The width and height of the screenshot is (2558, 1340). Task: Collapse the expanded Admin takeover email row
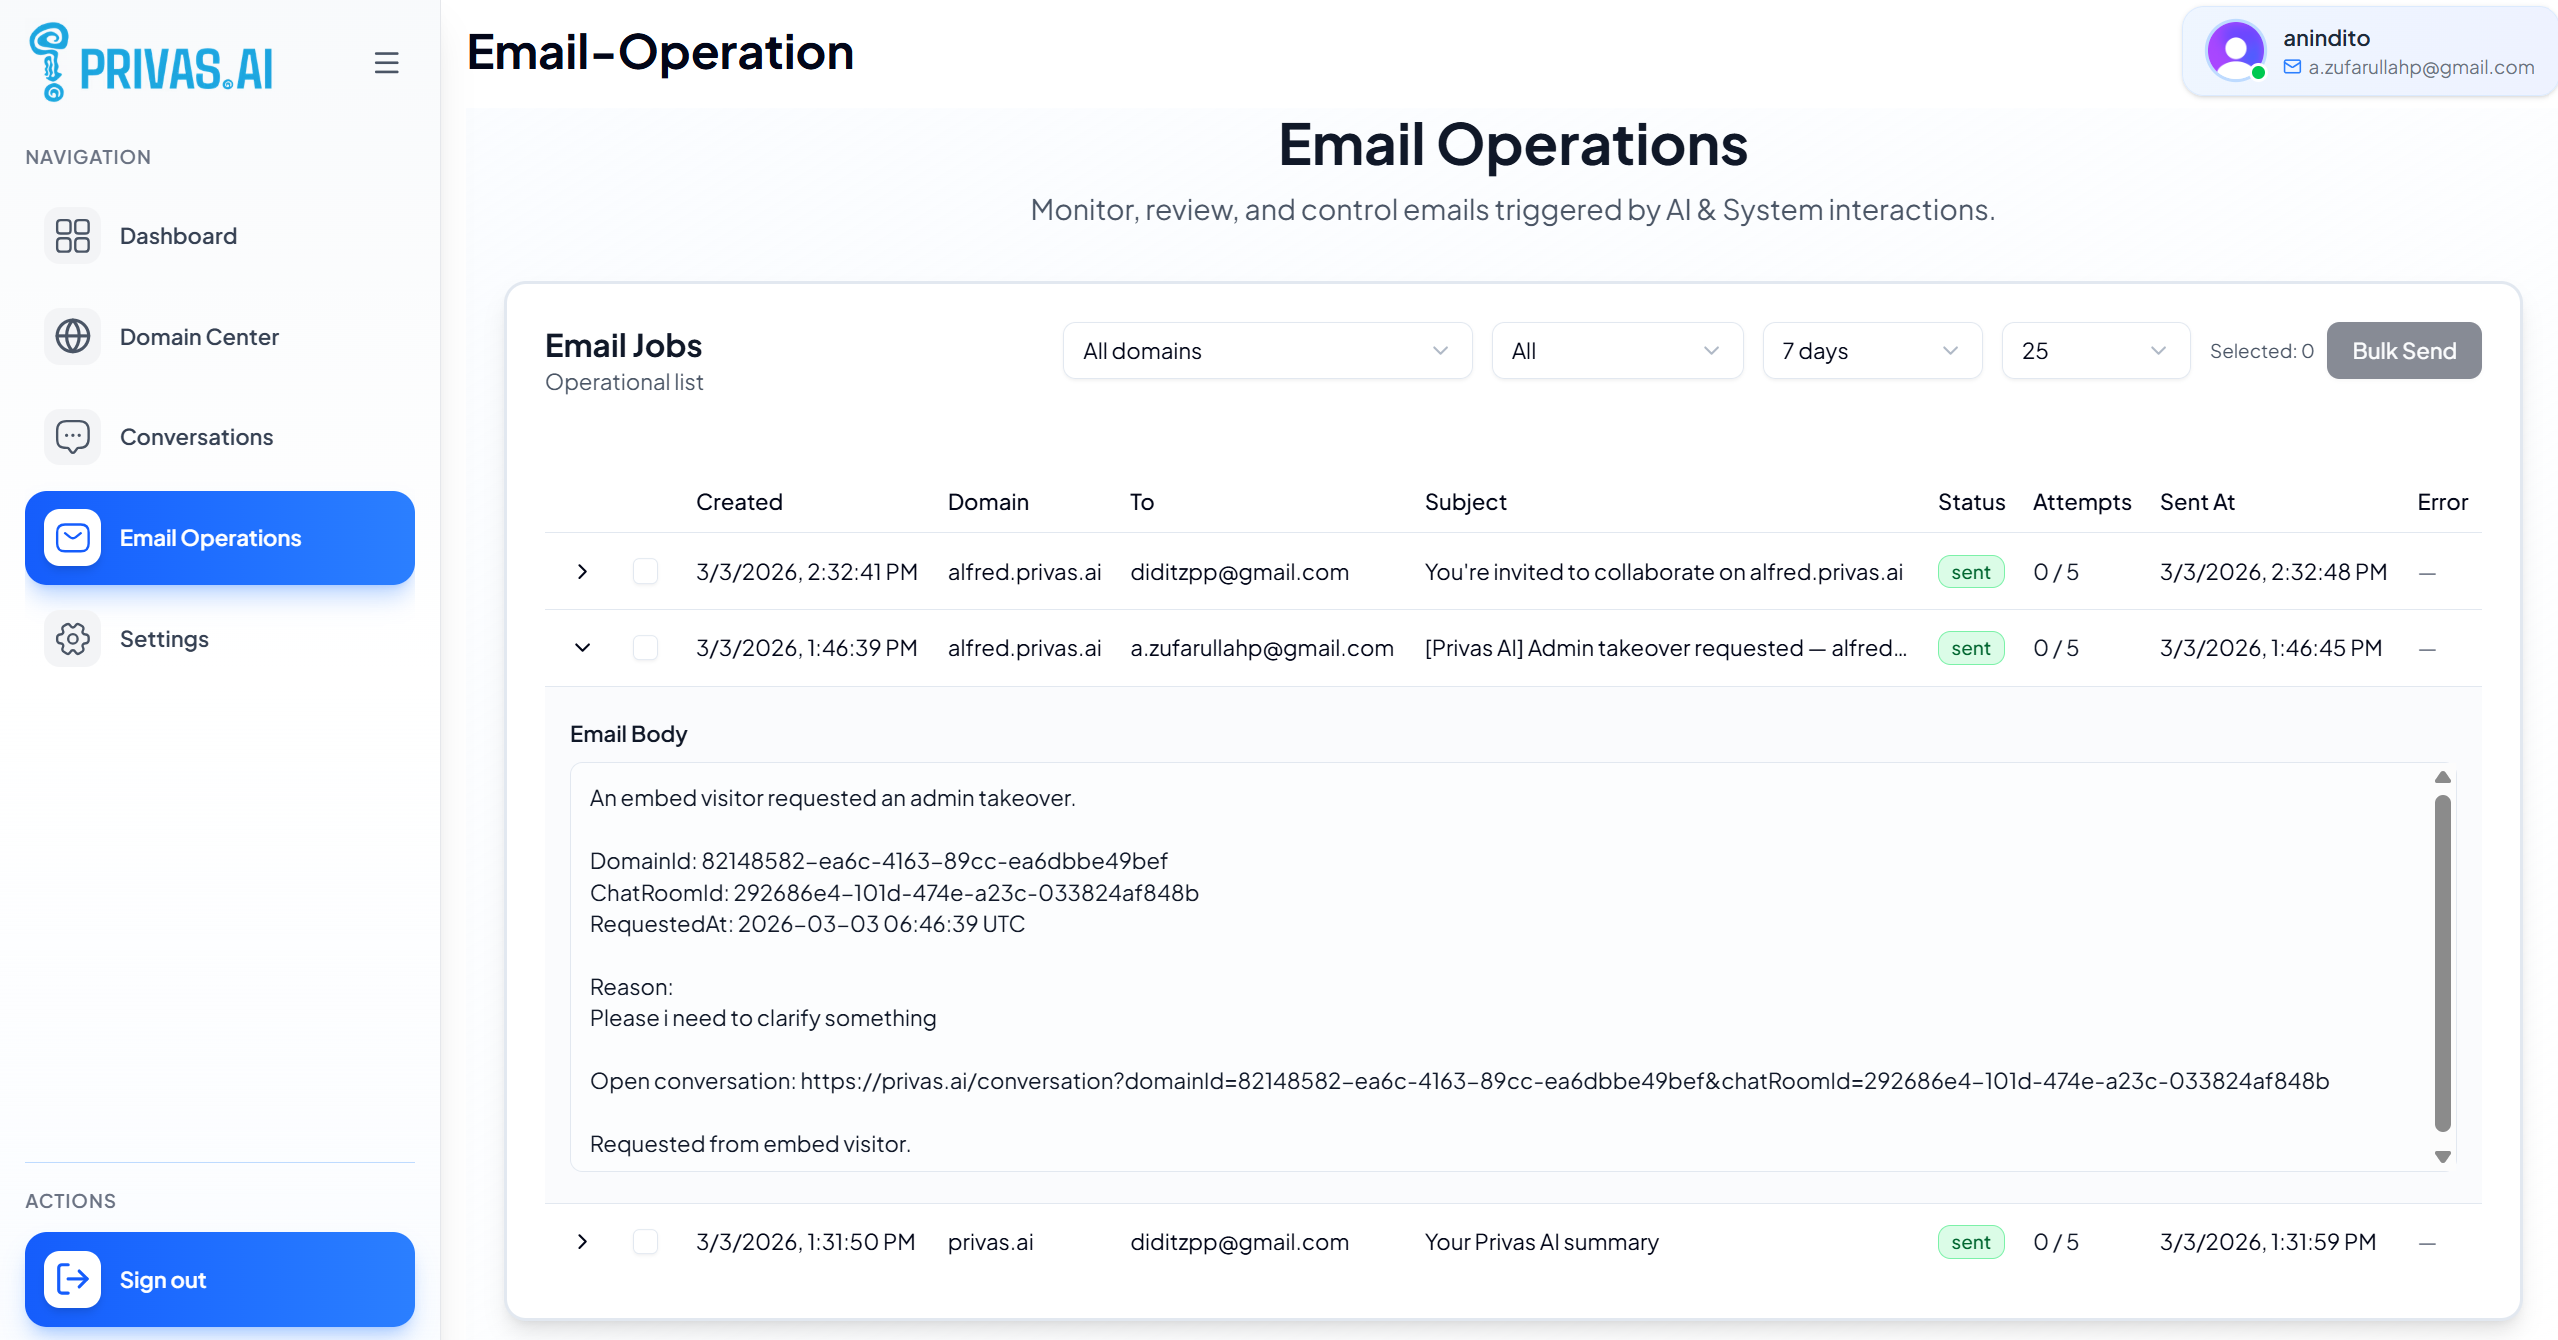coord(582,648)
